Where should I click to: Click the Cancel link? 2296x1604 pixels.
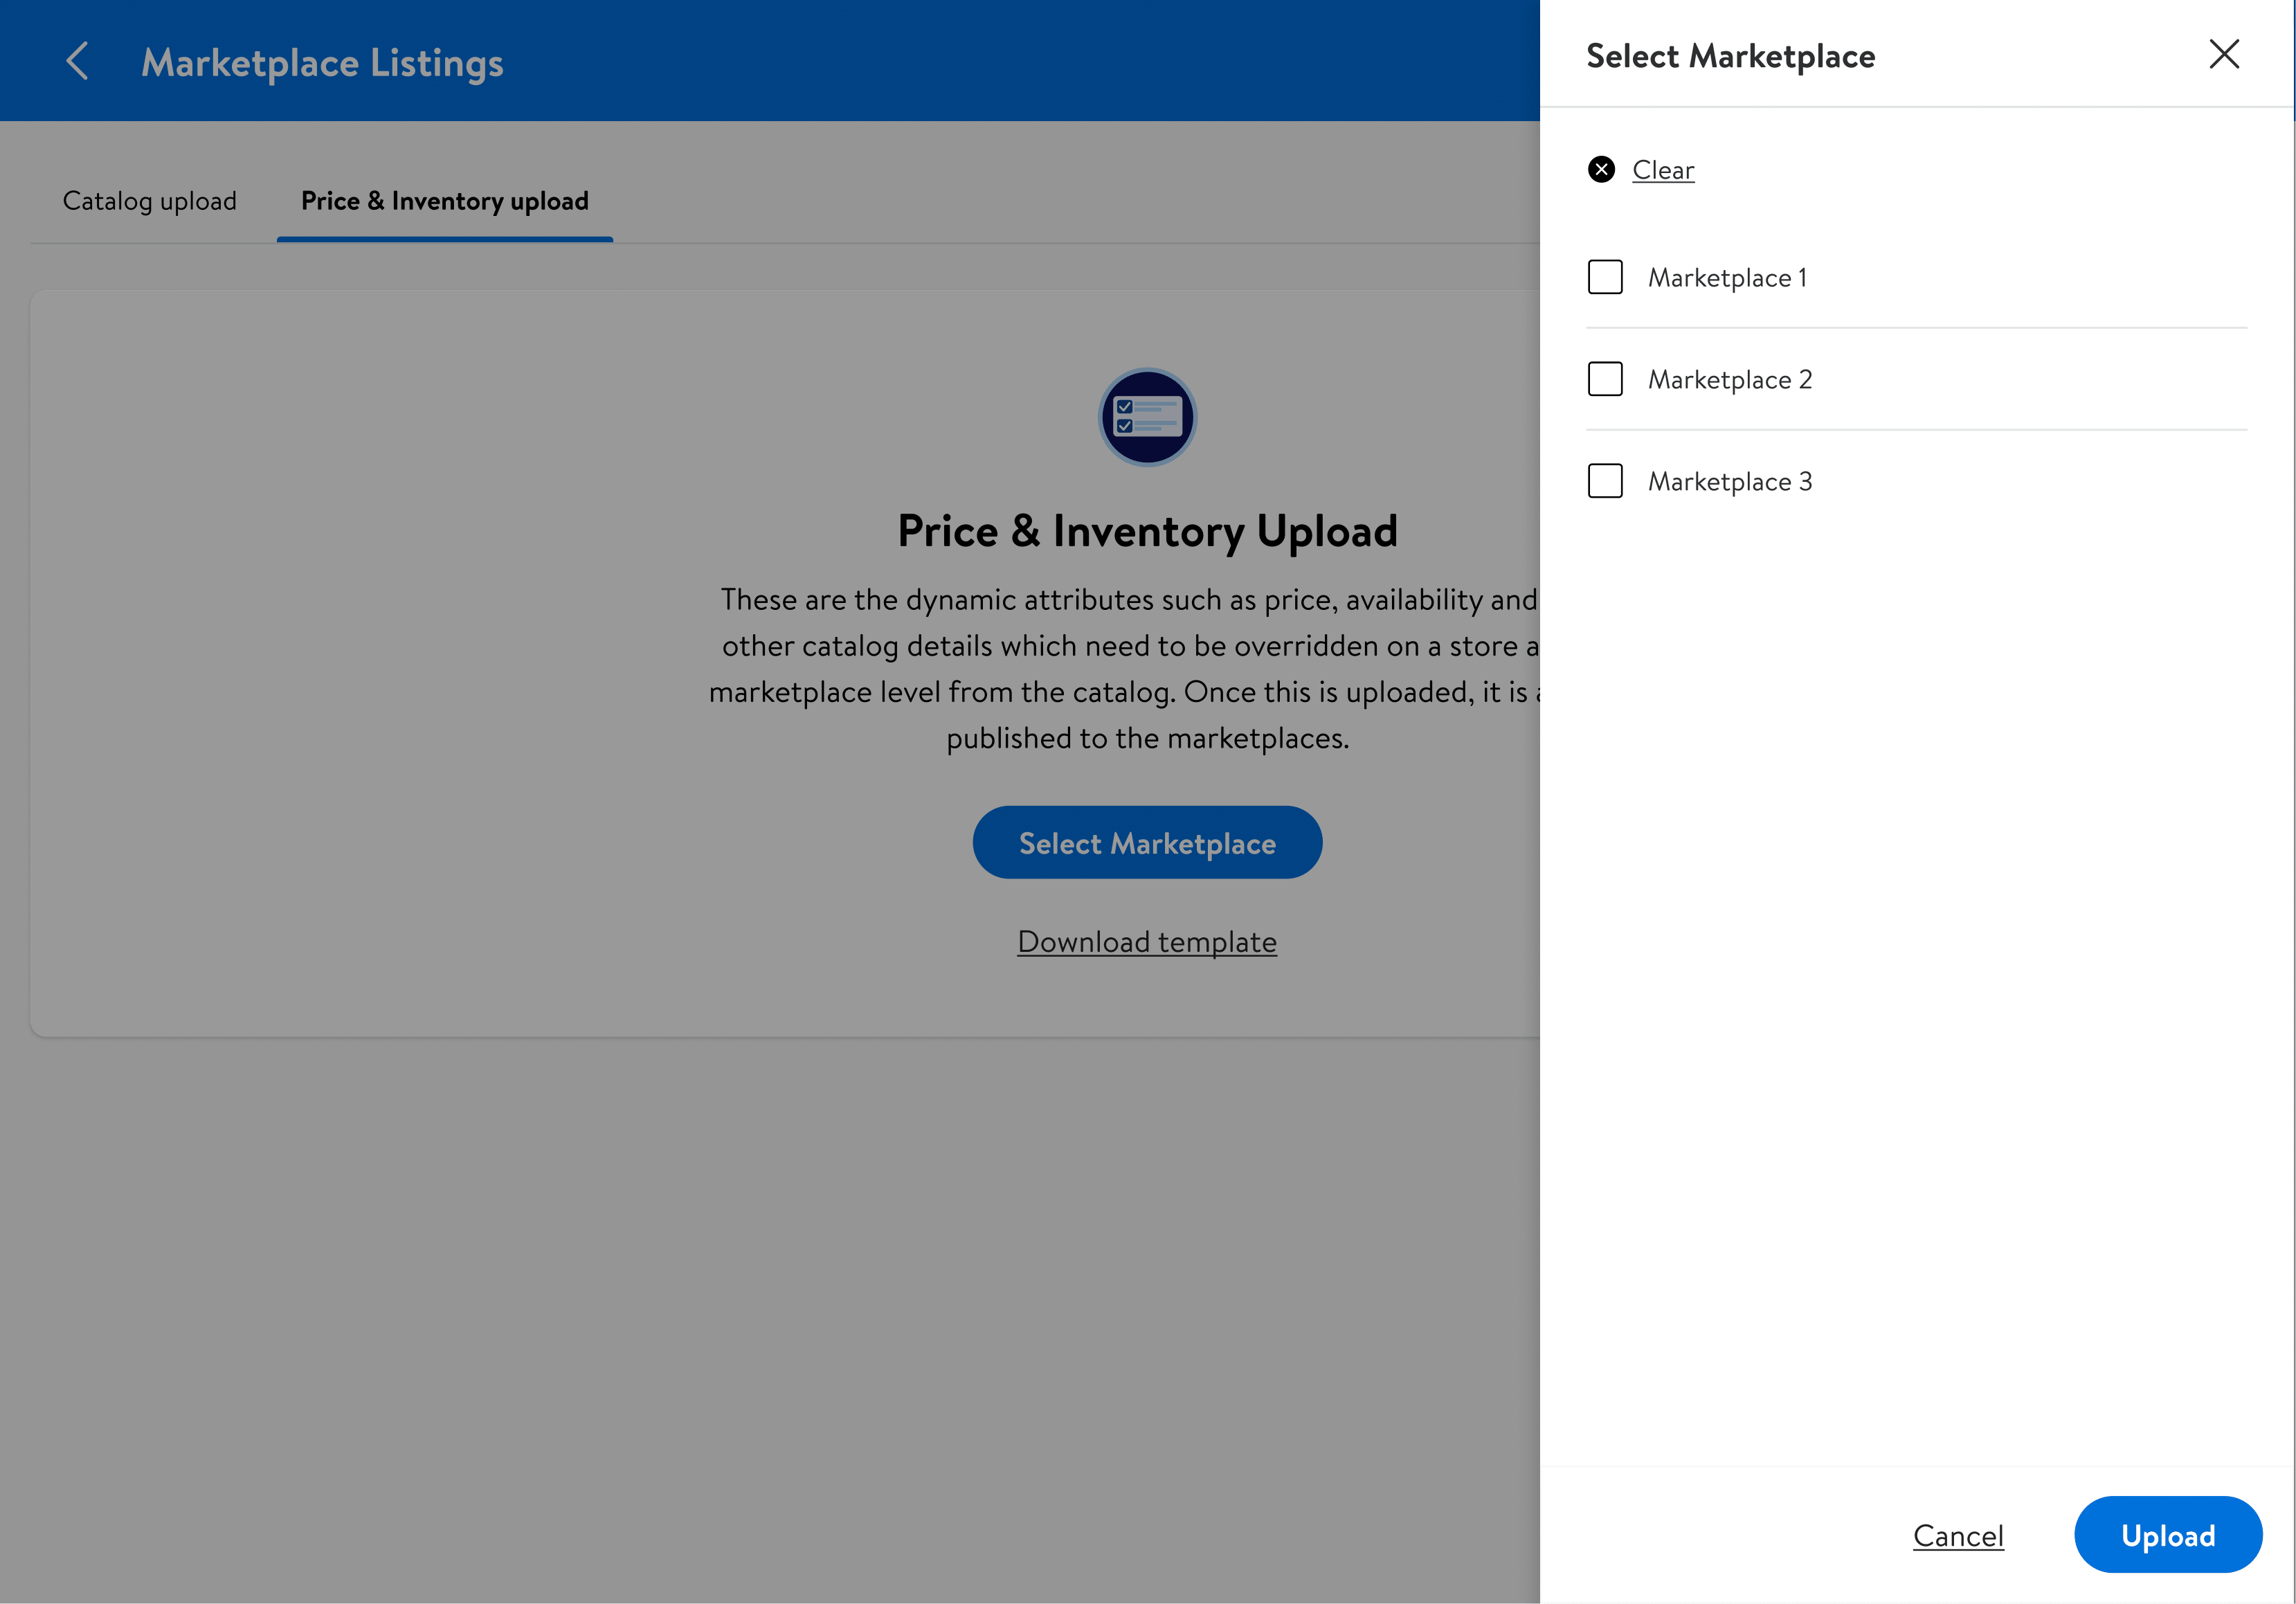tap(1958, 1536)
